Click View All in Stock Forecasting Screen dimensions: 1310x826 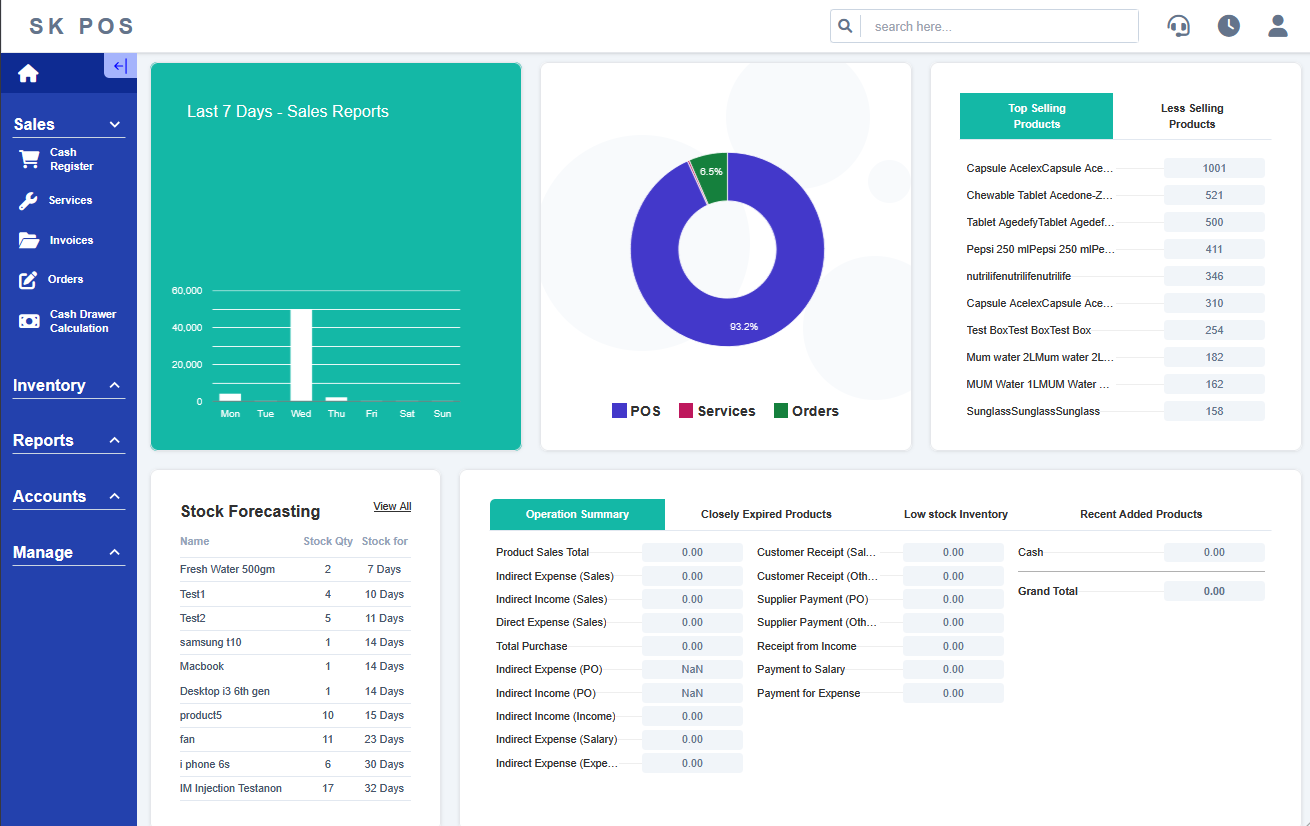pos(392,507)
